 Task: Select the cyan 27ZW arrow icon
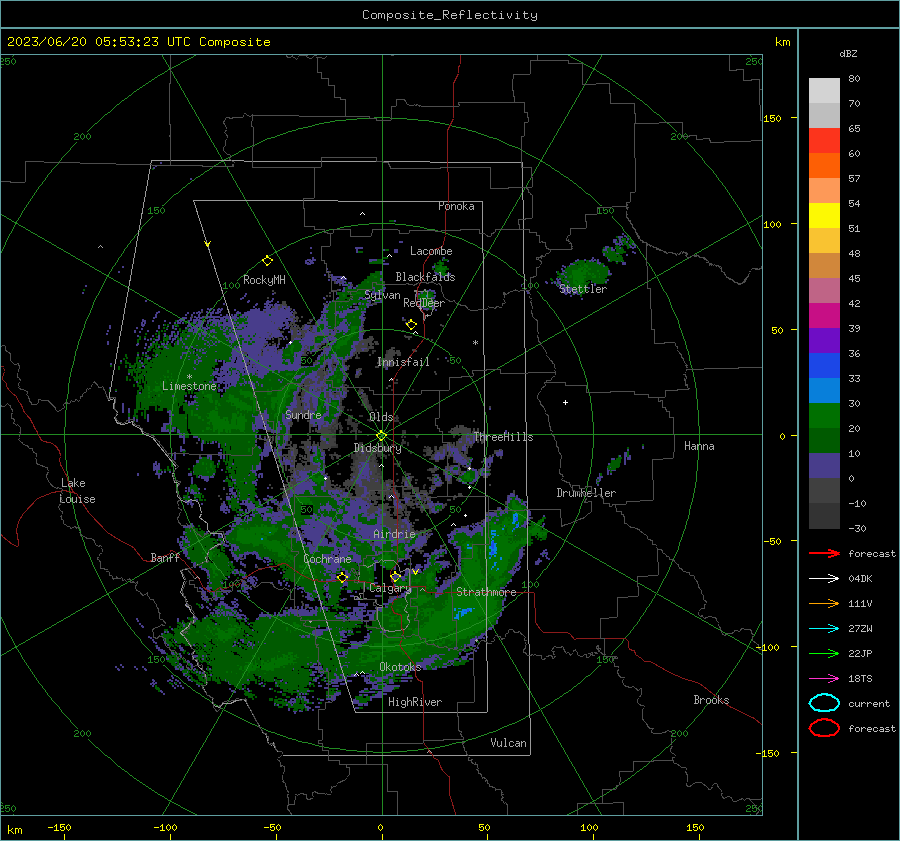point(824,629)
